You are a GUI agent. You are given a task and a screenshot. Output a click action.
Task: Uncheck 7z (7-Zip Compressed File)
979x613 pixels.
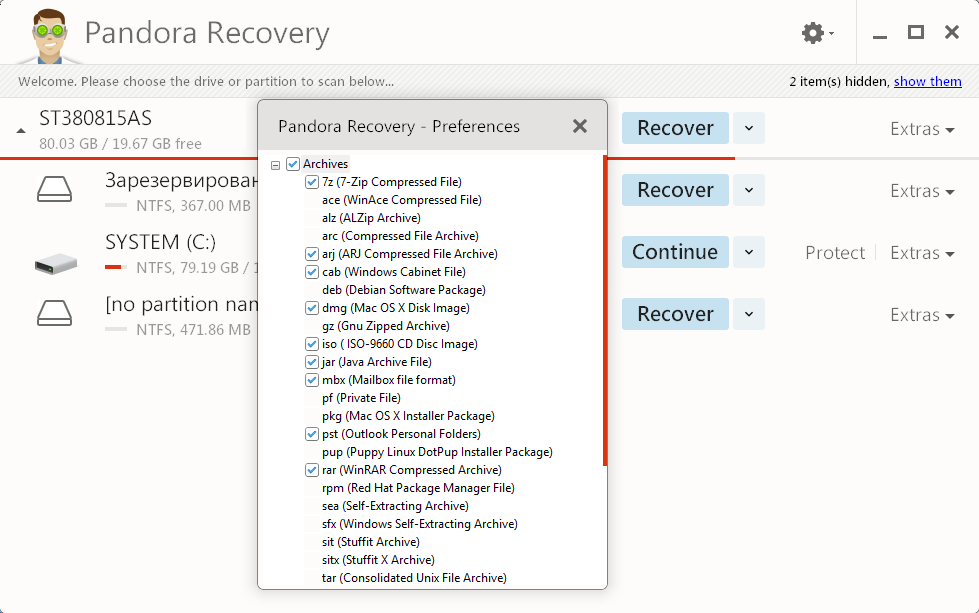click(312, 182)
